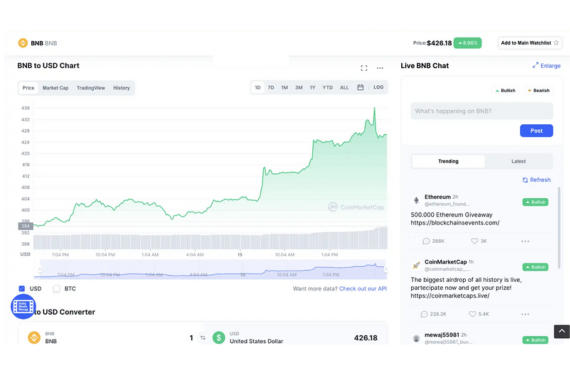Image resolution: width=570 pixels, height=380 pixels.
Task: Select Bearish sentiment option
Action: click(539, 90)
